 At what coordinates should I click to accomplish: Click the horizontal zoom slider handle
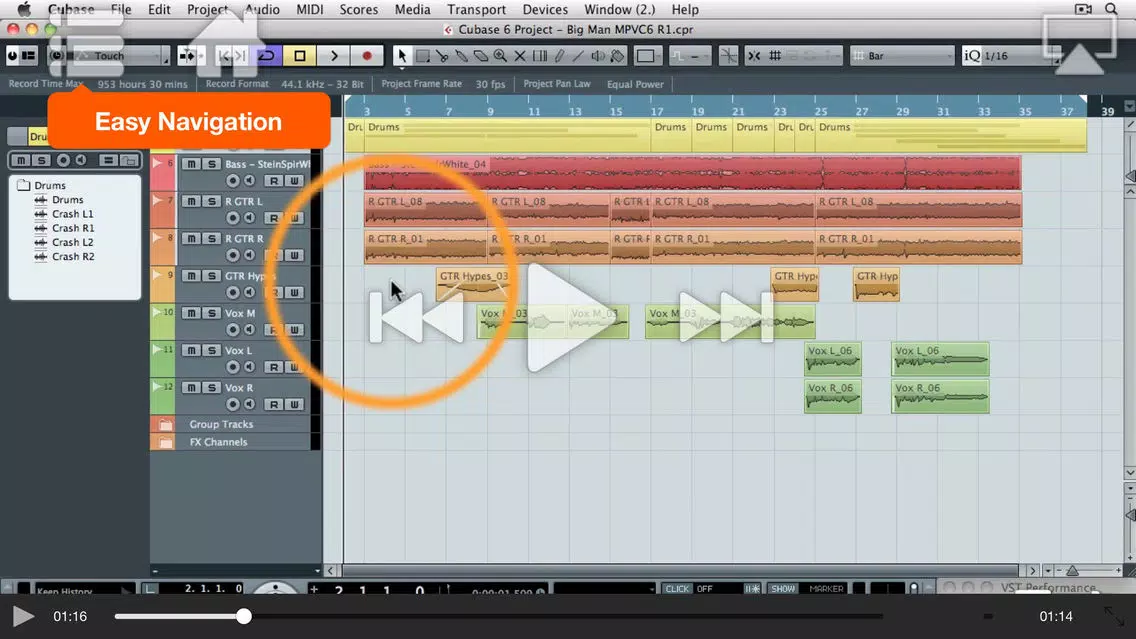[x=1072, y=571]
